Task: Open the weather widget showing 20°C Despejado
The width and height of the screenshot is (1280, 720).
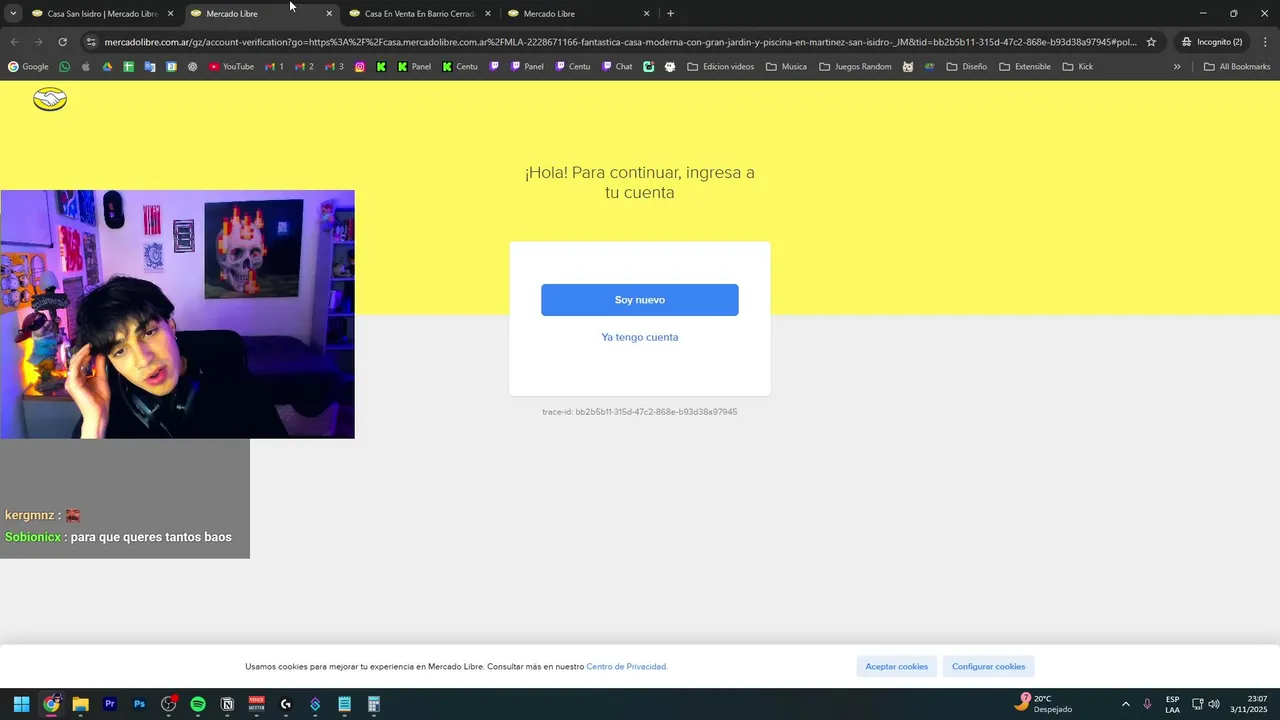Action: click(x=1043, y=704)
